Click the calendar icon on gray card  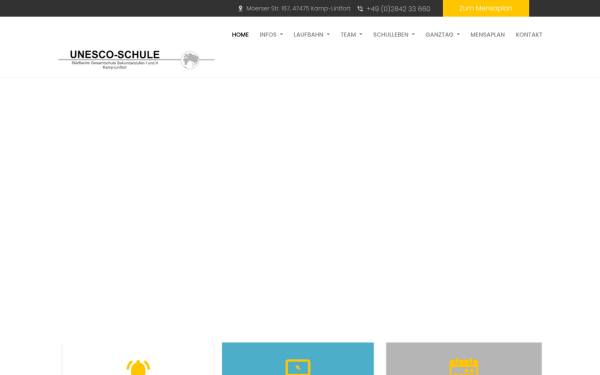(x=464, y=367)
